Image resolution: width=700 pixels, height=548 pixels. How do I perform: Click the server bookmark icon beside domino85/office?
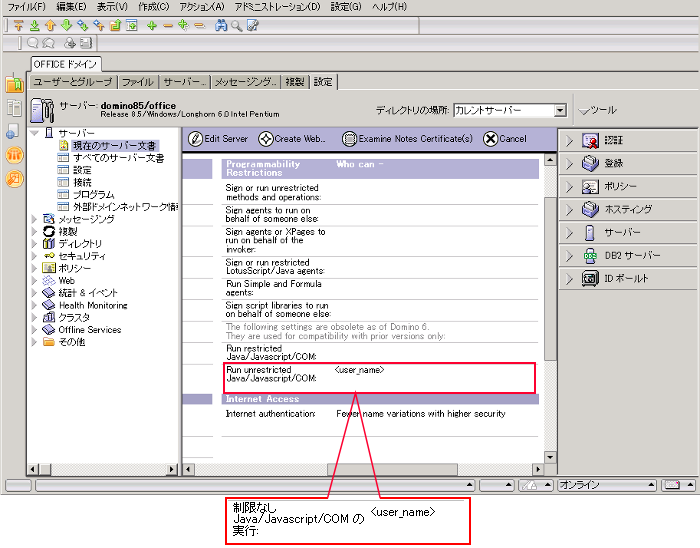coord(42,109)
